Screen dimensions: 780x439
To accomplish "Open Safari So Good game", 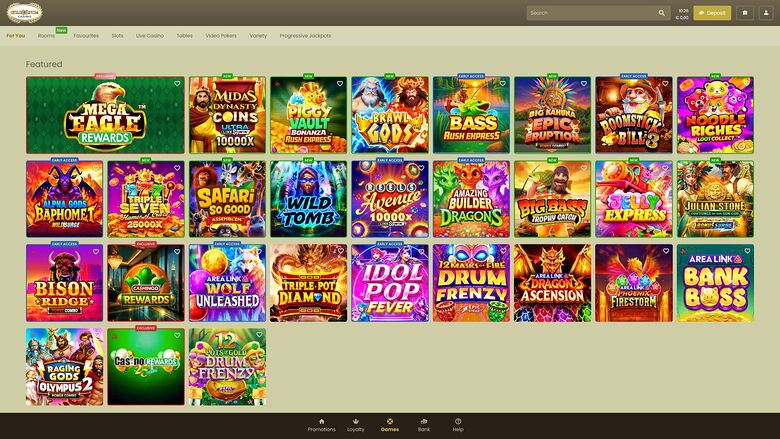I will coord(227,199).
